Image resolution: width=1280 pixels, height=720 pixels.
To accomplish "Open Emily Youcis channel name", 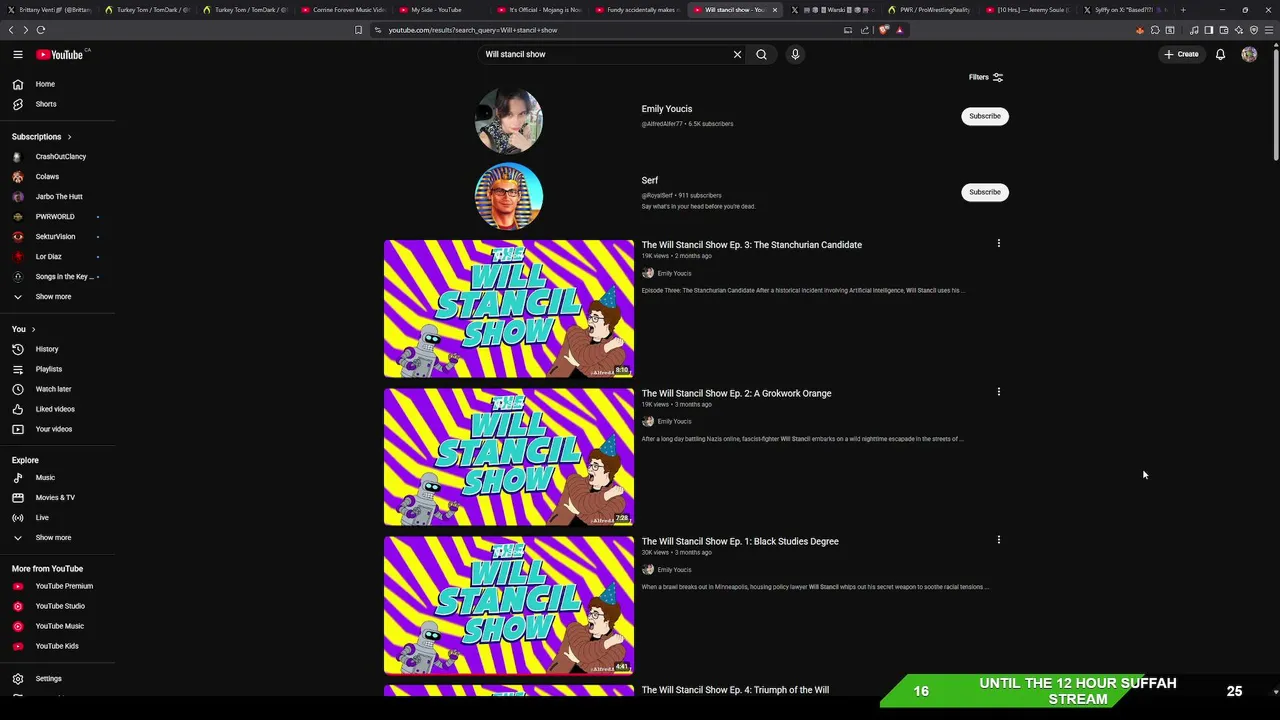I will 667,109.
